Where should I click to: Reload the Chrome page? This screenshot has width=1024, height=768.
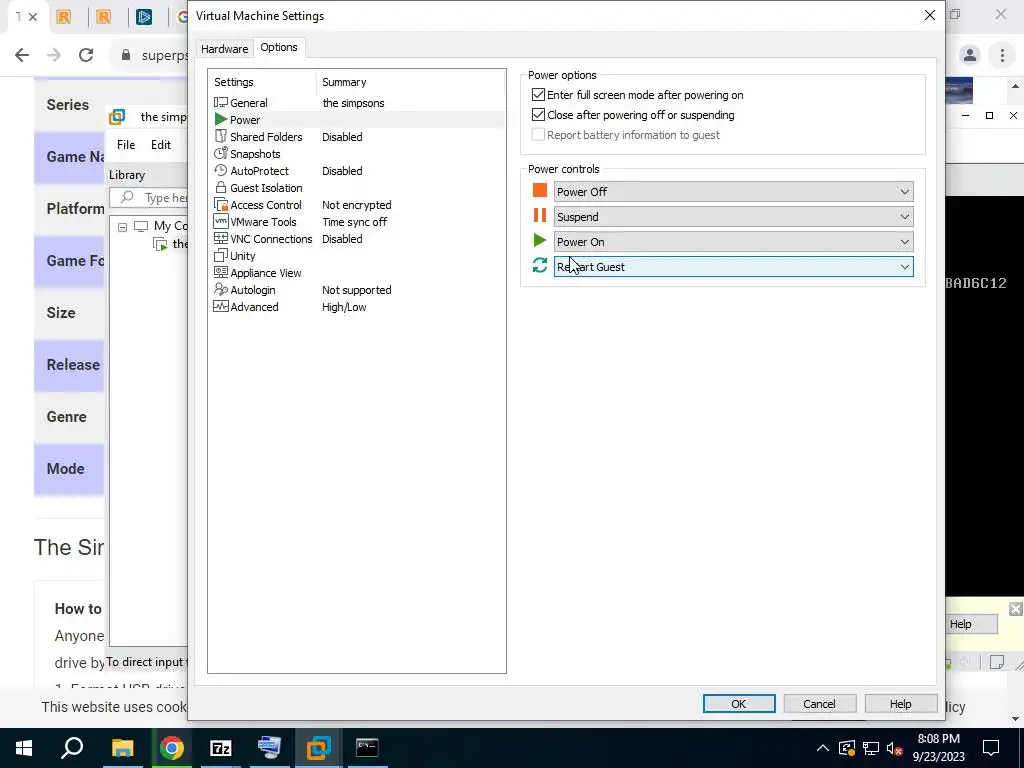point(86,55)
